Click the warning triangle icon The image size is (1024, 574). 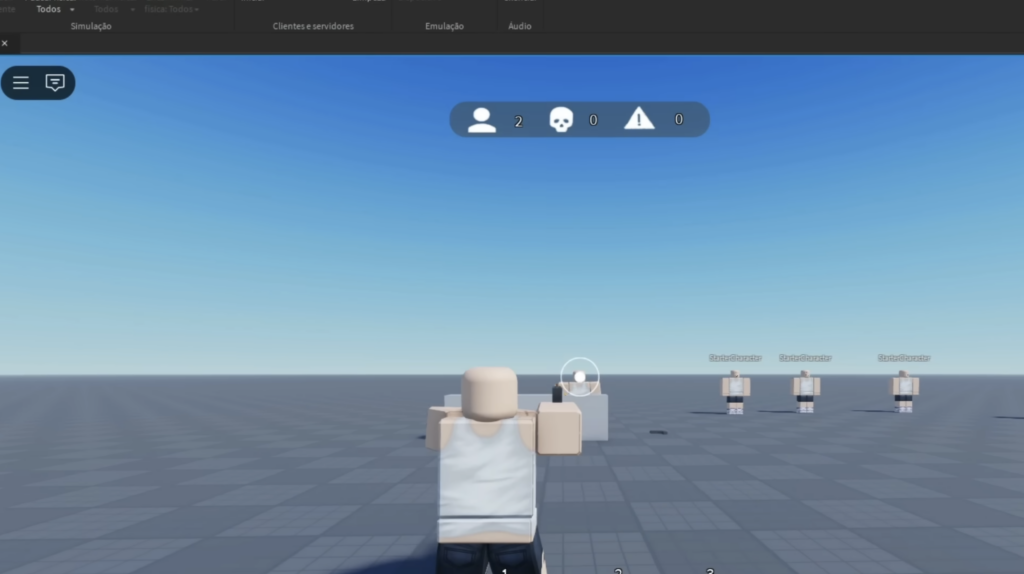point(639,118)
